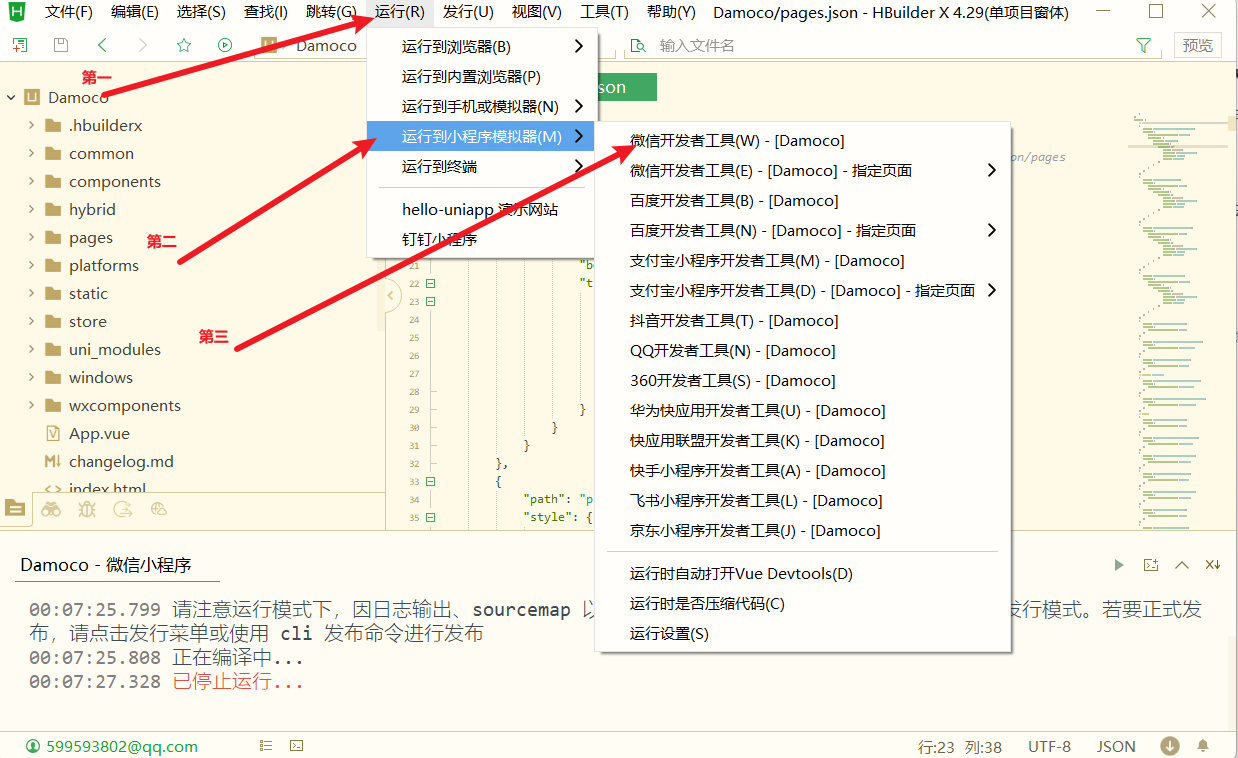The image size is (1238, 758).
Task: Toggle code fold marker at line 22
Action: tap(431, 284)
